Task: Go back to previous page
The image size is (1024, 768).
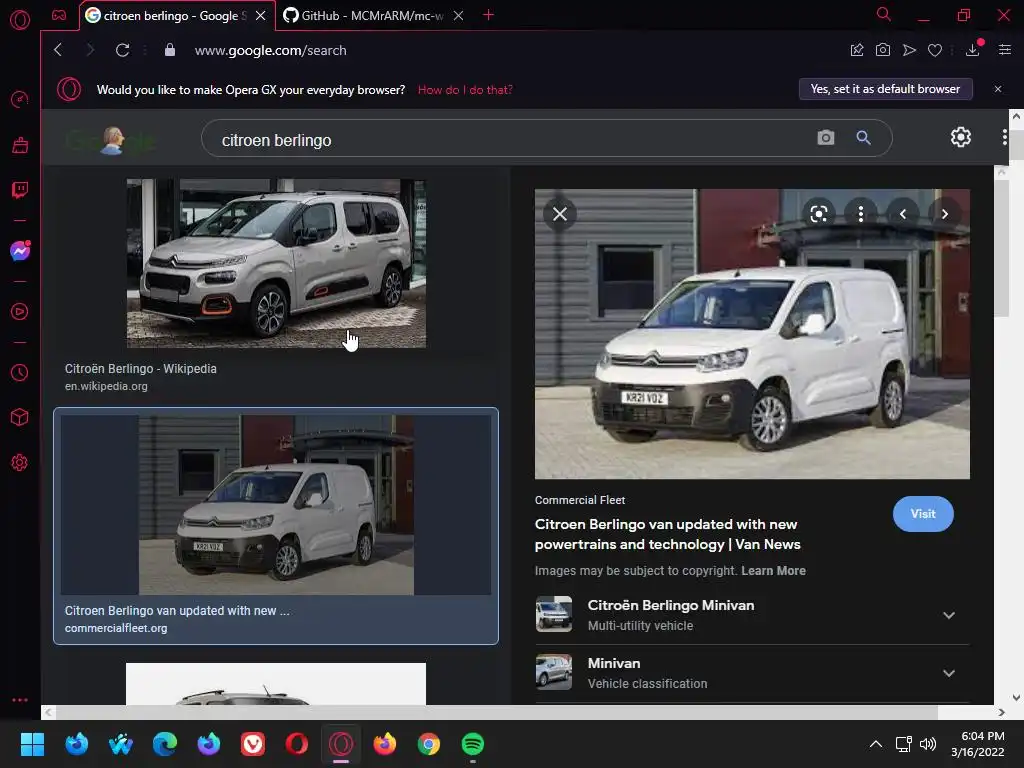Action: pos(58,50)
